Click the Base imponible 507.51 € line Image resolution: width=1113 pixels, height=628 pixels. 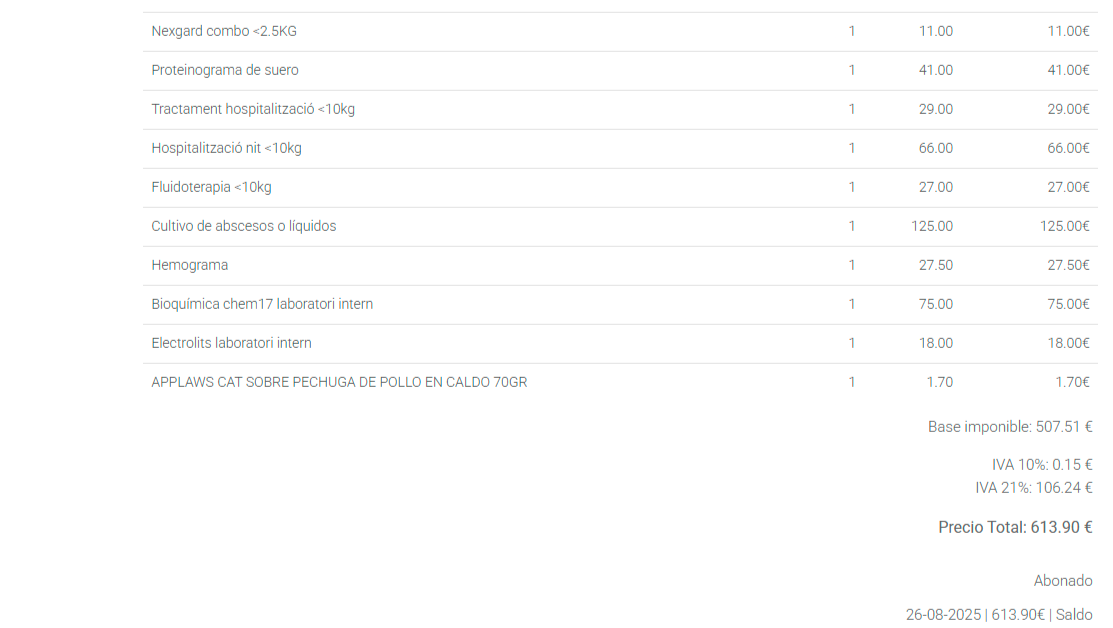tap(1009, 427)
